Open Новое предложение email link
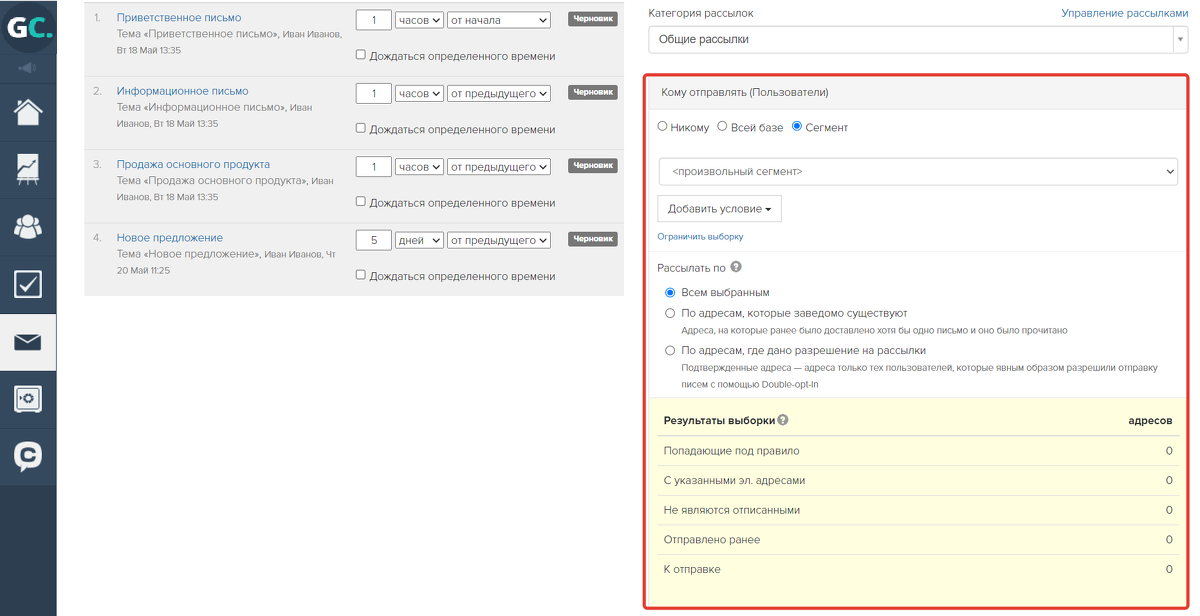 pos(170,238)
